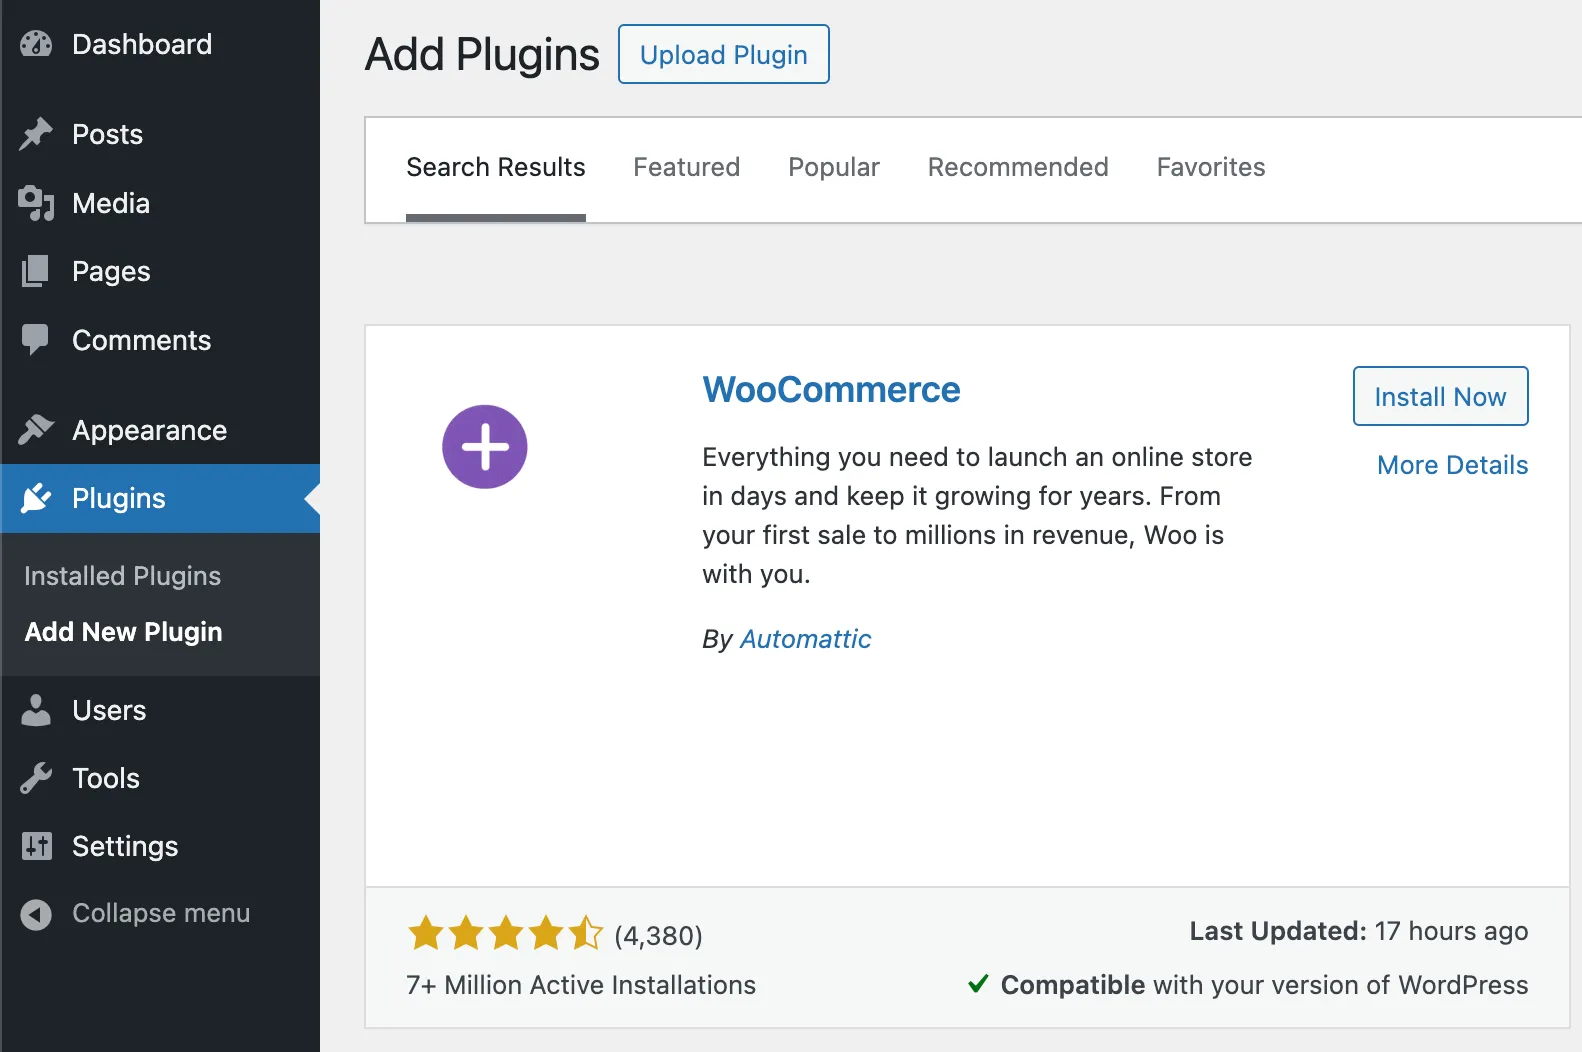
Task: Click the Upload Plugin button
Action: (723, 54)
